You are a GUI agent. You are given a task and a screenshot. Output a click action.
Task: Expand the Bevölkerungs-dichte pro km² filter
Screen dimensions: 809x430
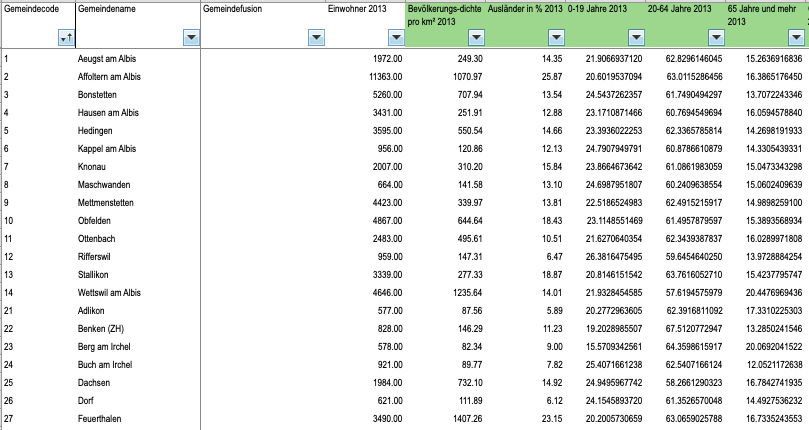click(476, 37)
